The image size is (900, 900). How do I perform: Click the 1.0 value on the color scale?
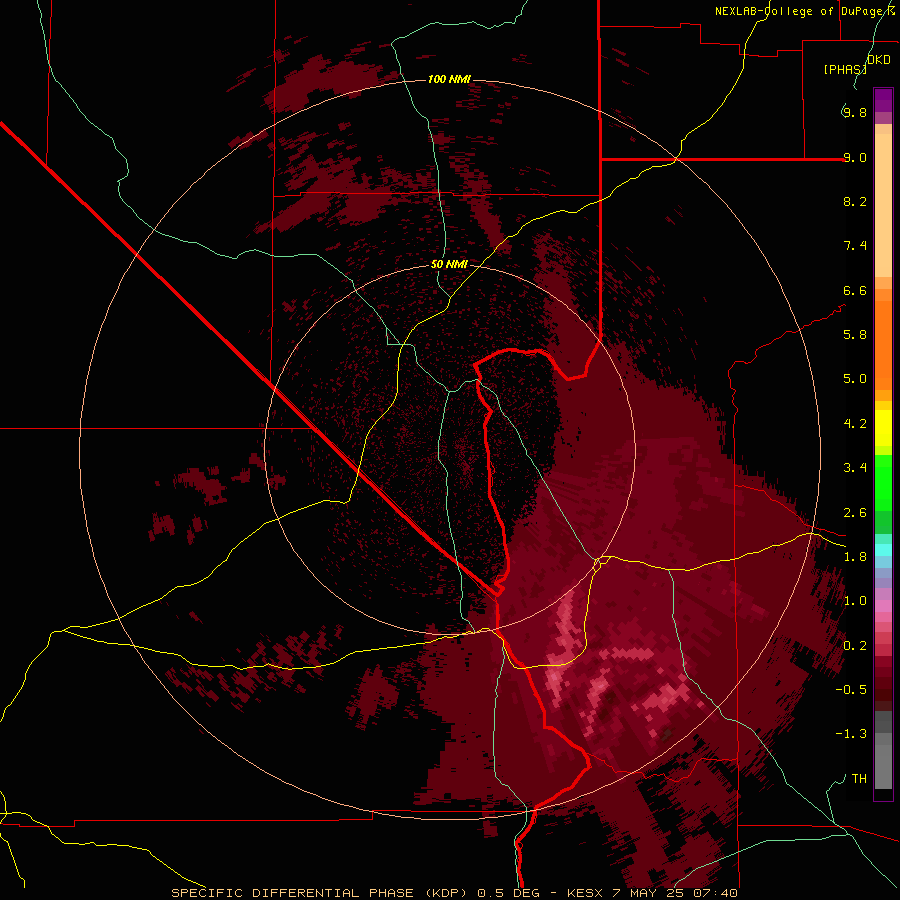tap(855, 601)
